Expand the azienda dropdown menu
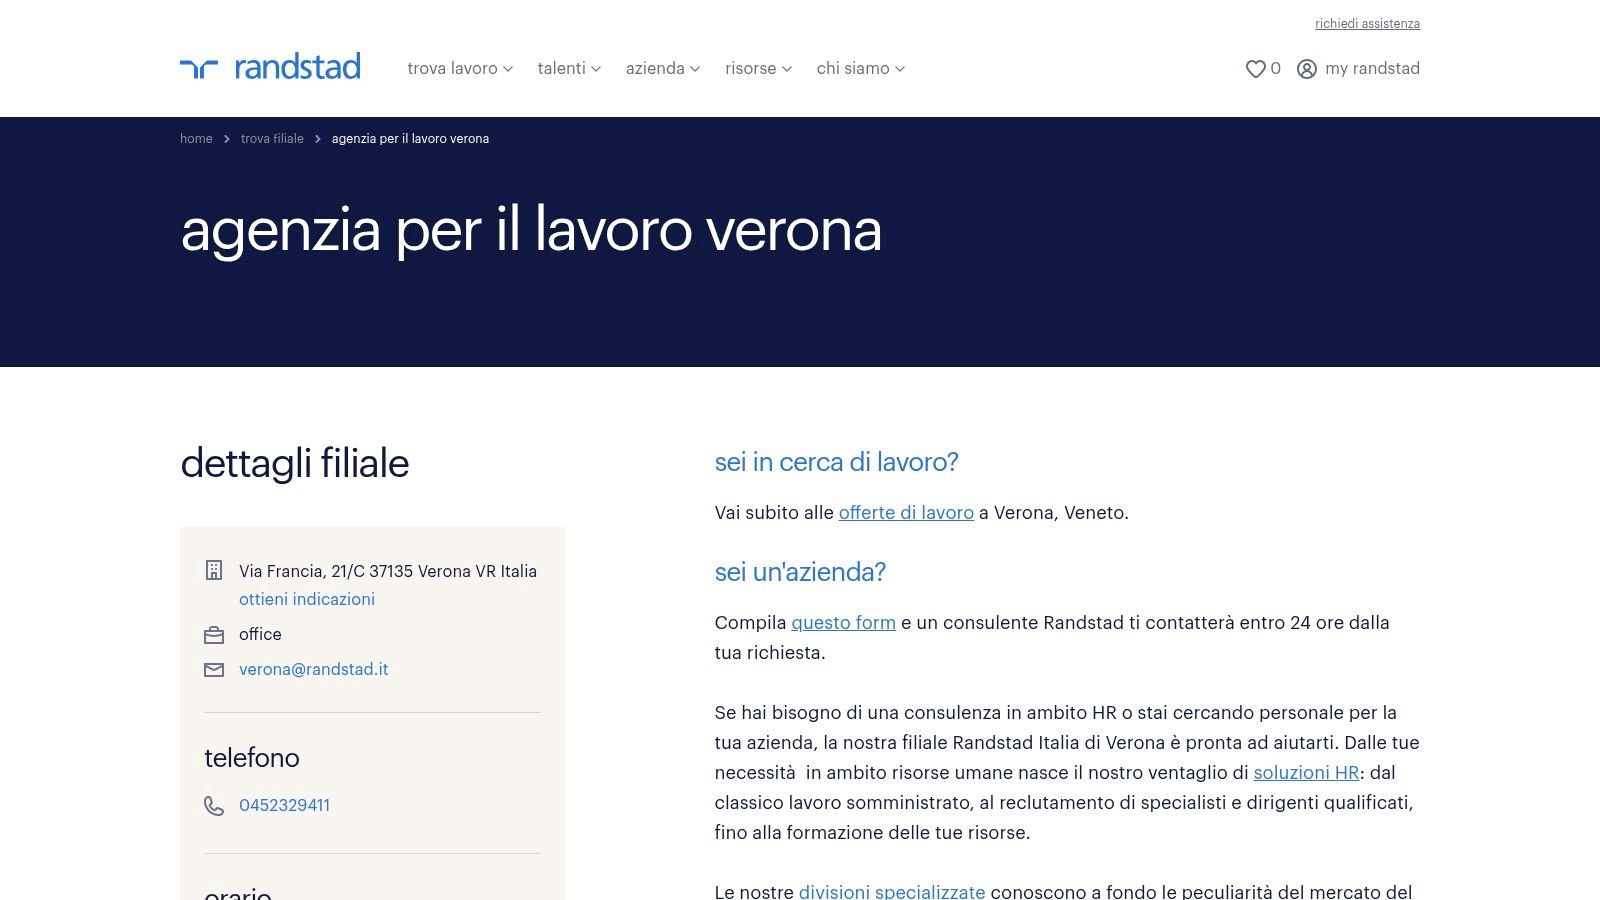The height and width of the screenshot is (900, 1600). (x=663, y=68)
